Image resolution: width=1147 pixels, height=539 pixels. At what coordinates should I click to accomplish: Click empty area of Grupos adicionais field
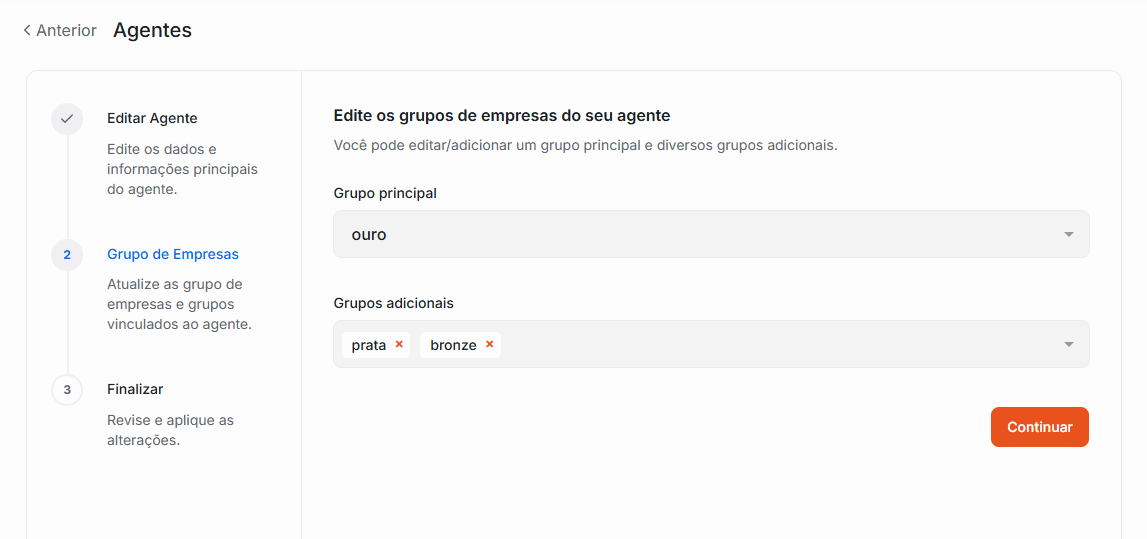(x=780, y=345)
